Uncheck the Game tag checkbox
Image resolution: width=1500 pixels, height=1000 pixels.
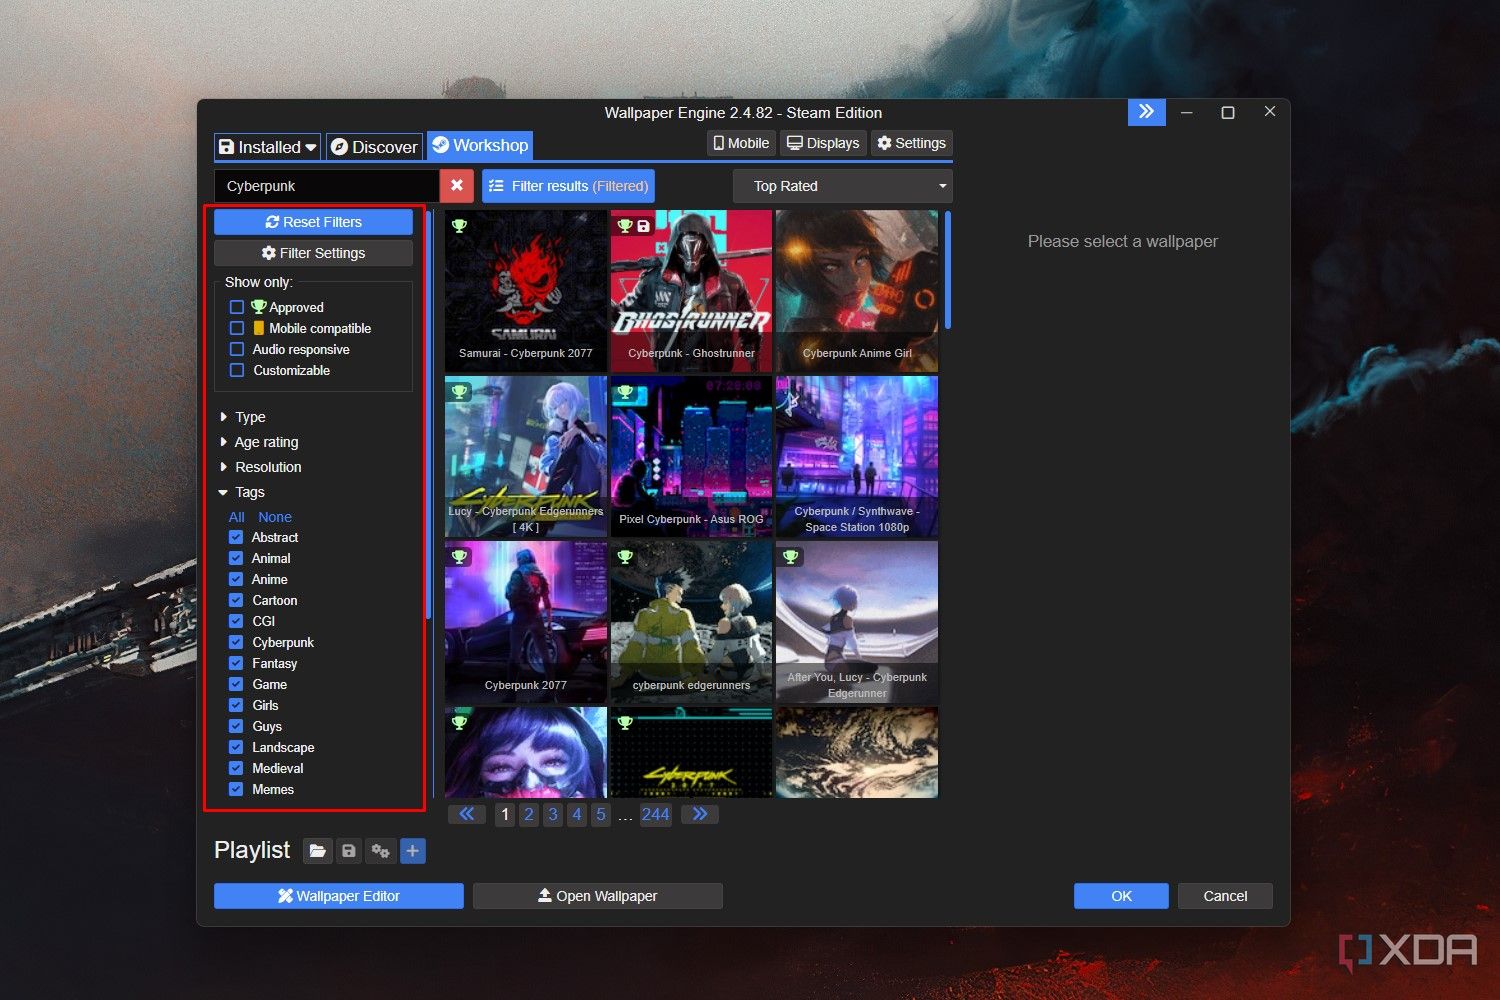pos(236,684)
